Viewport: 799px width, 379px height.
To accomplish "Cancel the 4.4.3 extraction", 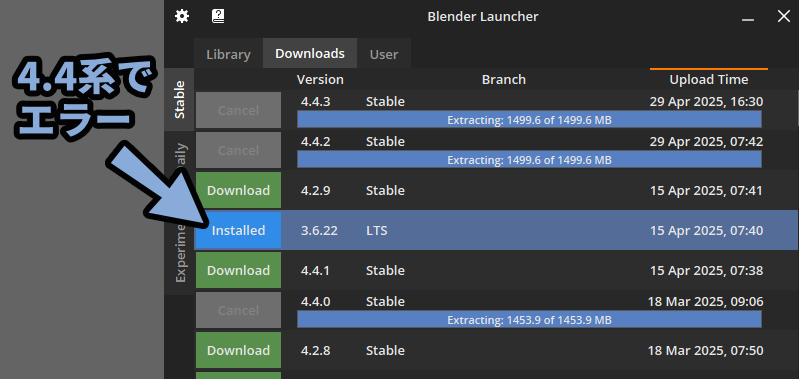I will [x=238, y=110].
